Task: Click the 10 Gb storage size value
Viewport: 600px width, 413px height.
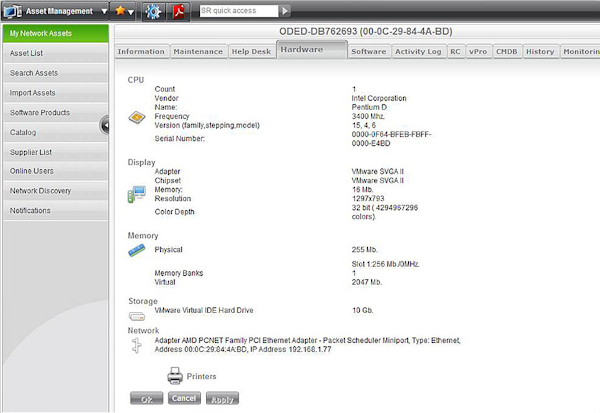Action: pyautogui.click(x=363, y=310)
